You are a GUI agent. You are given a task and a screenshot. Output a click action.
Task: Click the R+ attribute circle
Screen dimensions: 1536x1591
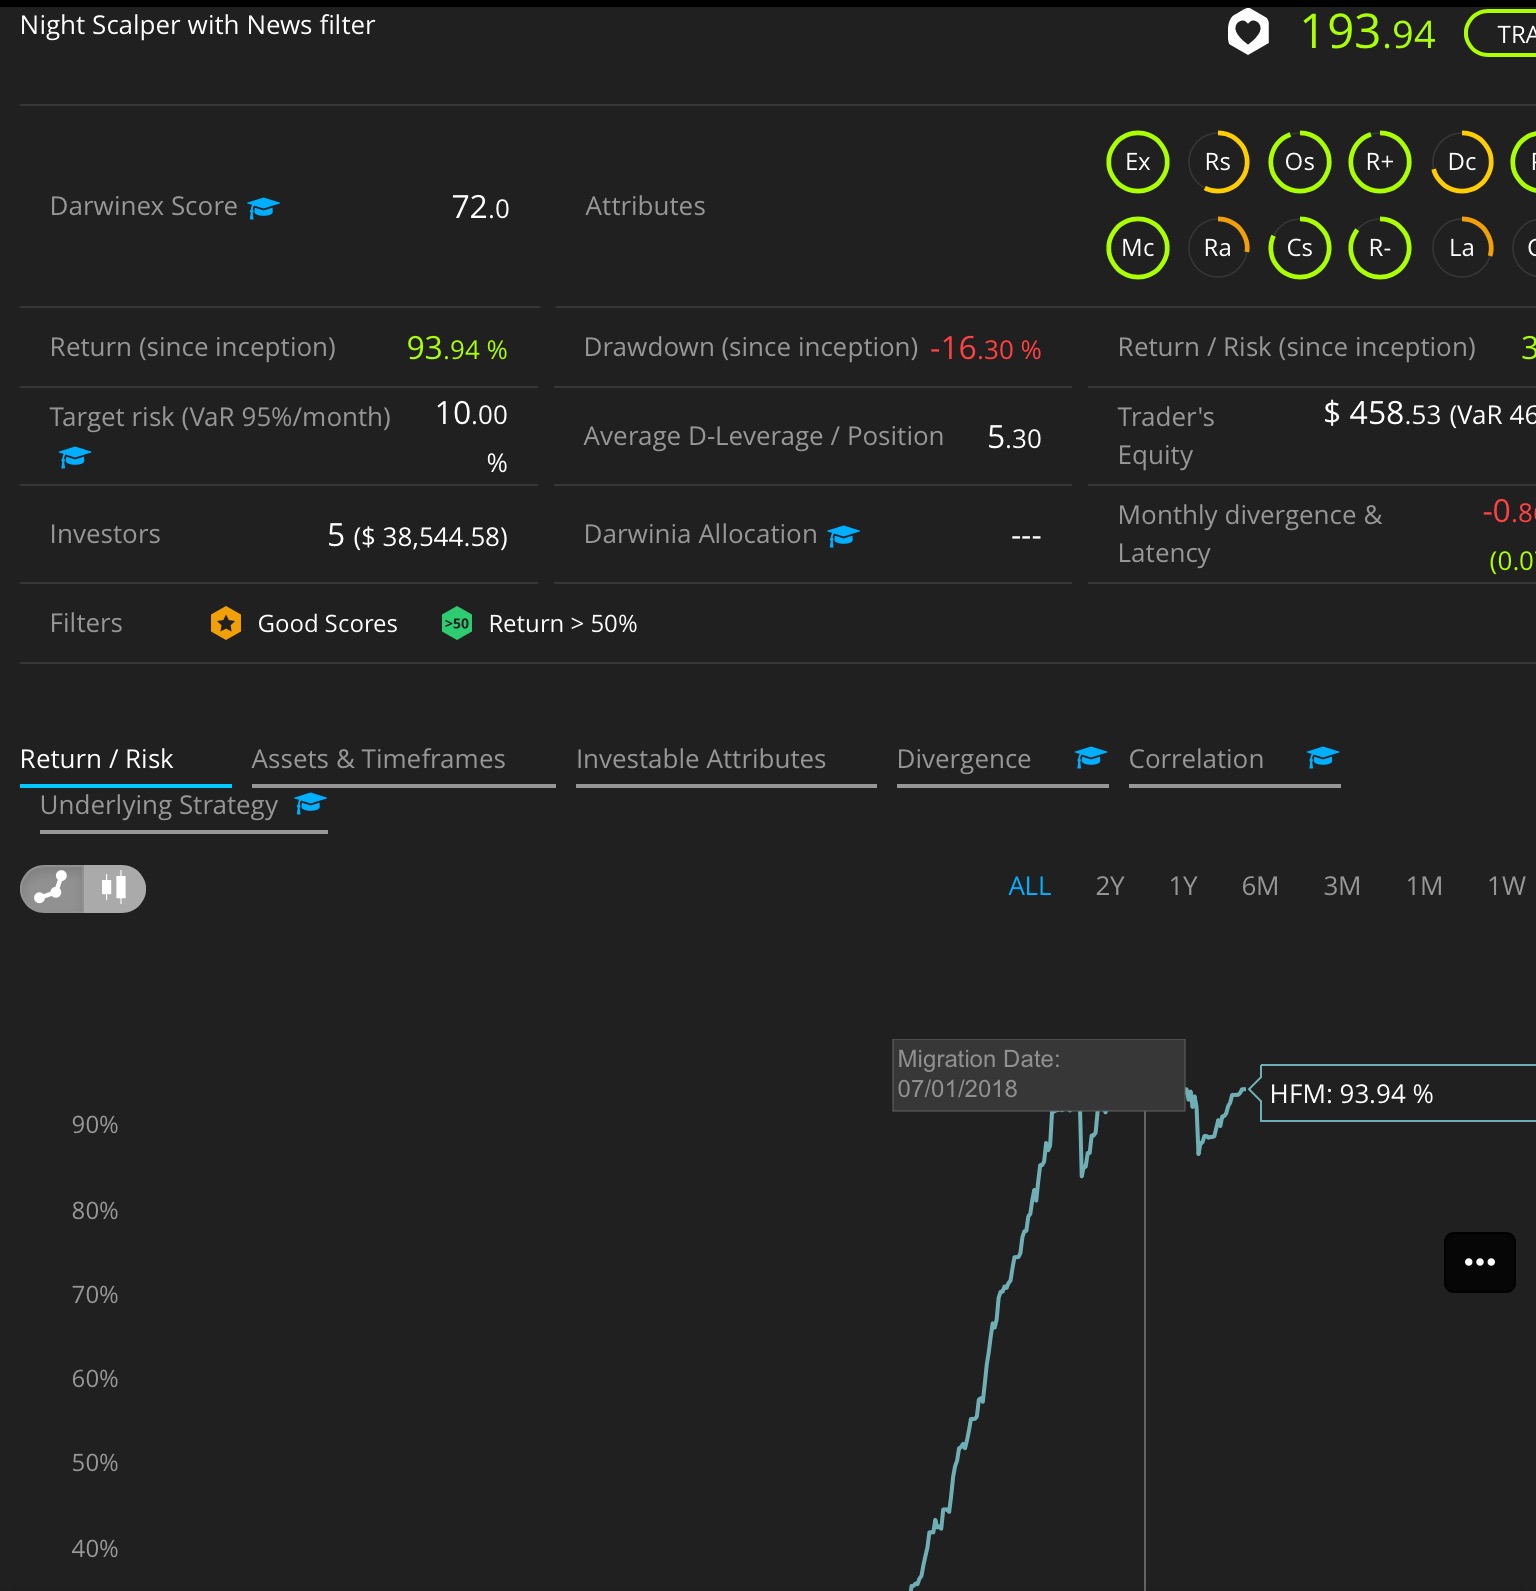tap(1380, 162)
